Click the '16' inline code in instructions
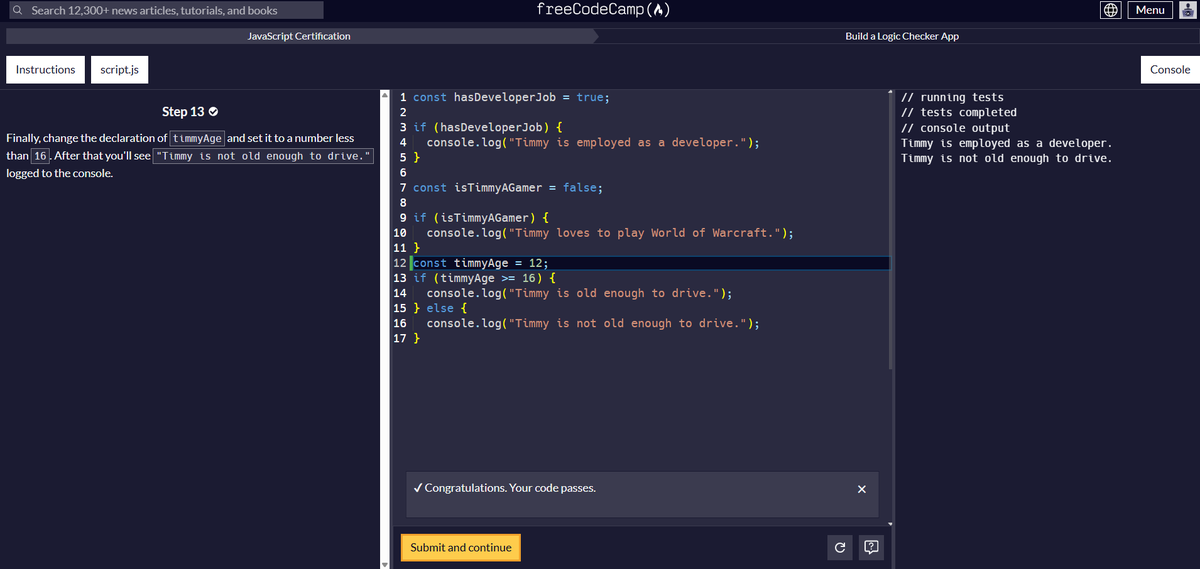Screen dimensions: 1200x569 [43, 156]
